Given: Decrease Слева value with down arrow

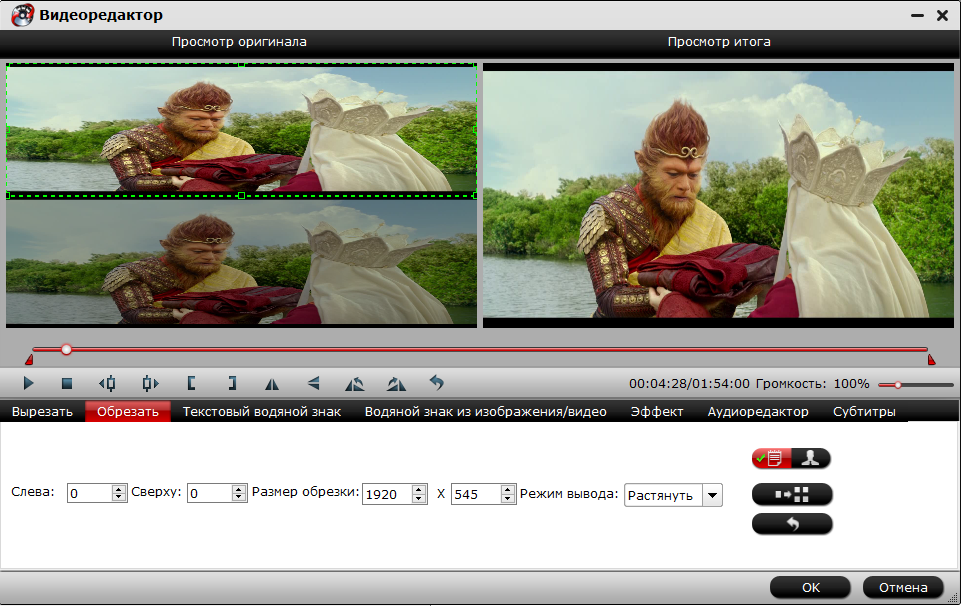Looking at the screenshot, I should (x=119, y=498).
